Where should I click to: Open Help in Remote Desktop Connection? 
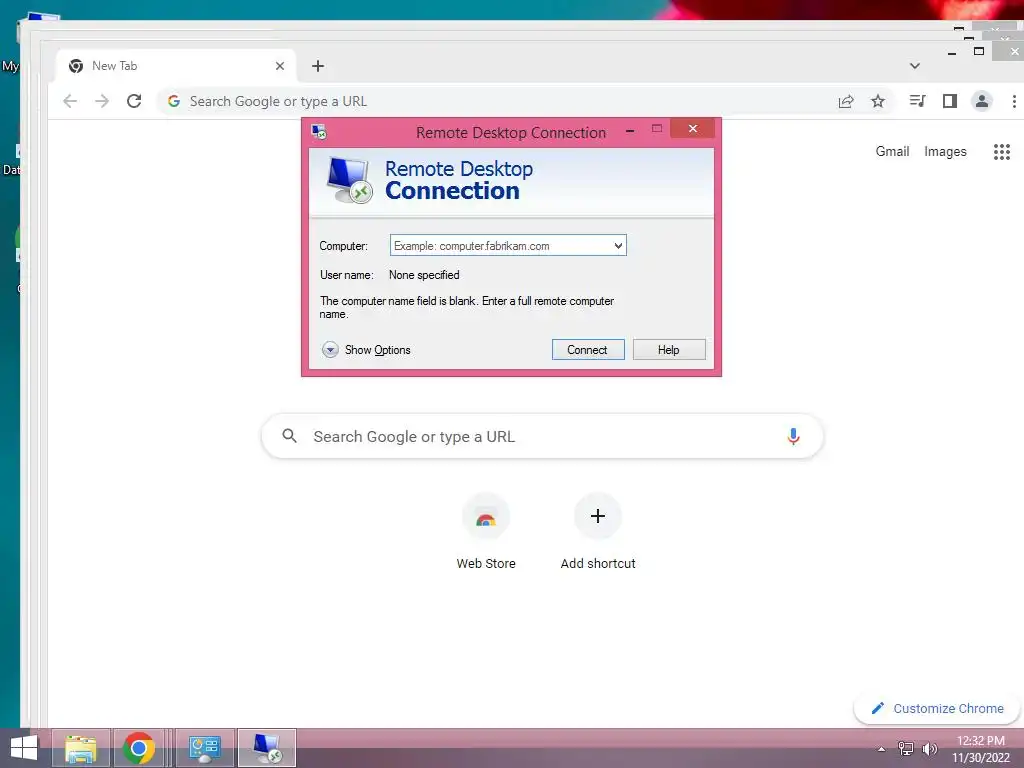669,349
